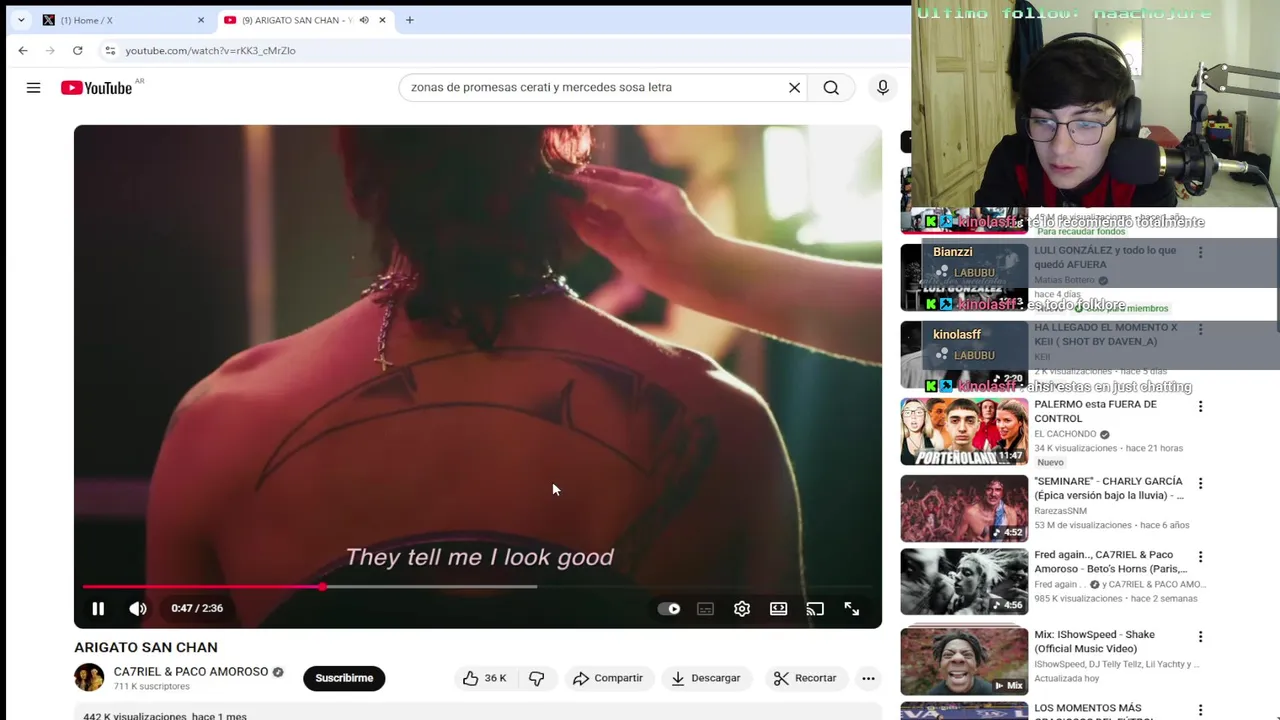Run the search with the magnifier button
The width and height of the screenshot is (1280, 720).
point(831,88)
